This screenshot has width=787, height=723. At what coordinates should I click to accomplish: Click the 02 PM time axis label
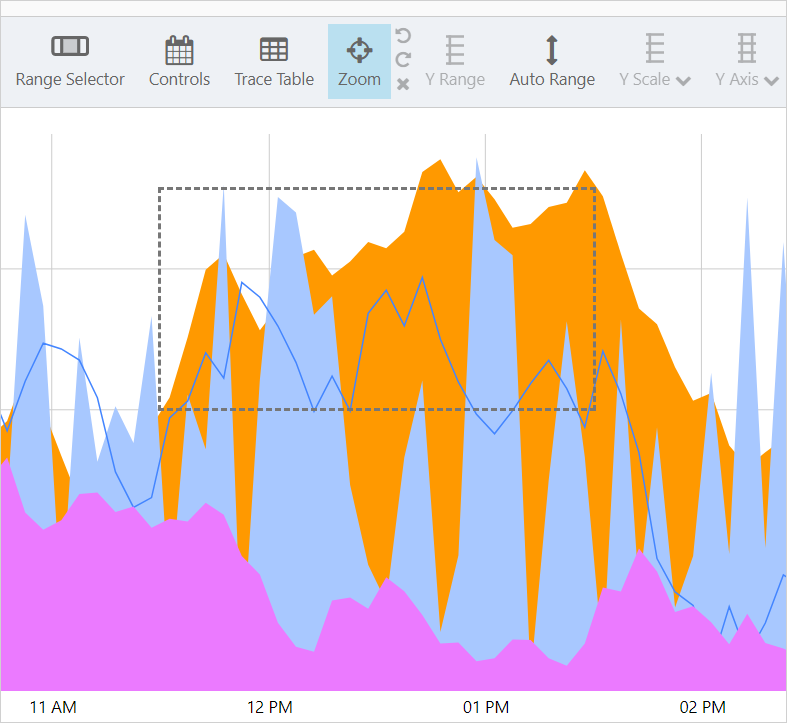tap(702, 707)
